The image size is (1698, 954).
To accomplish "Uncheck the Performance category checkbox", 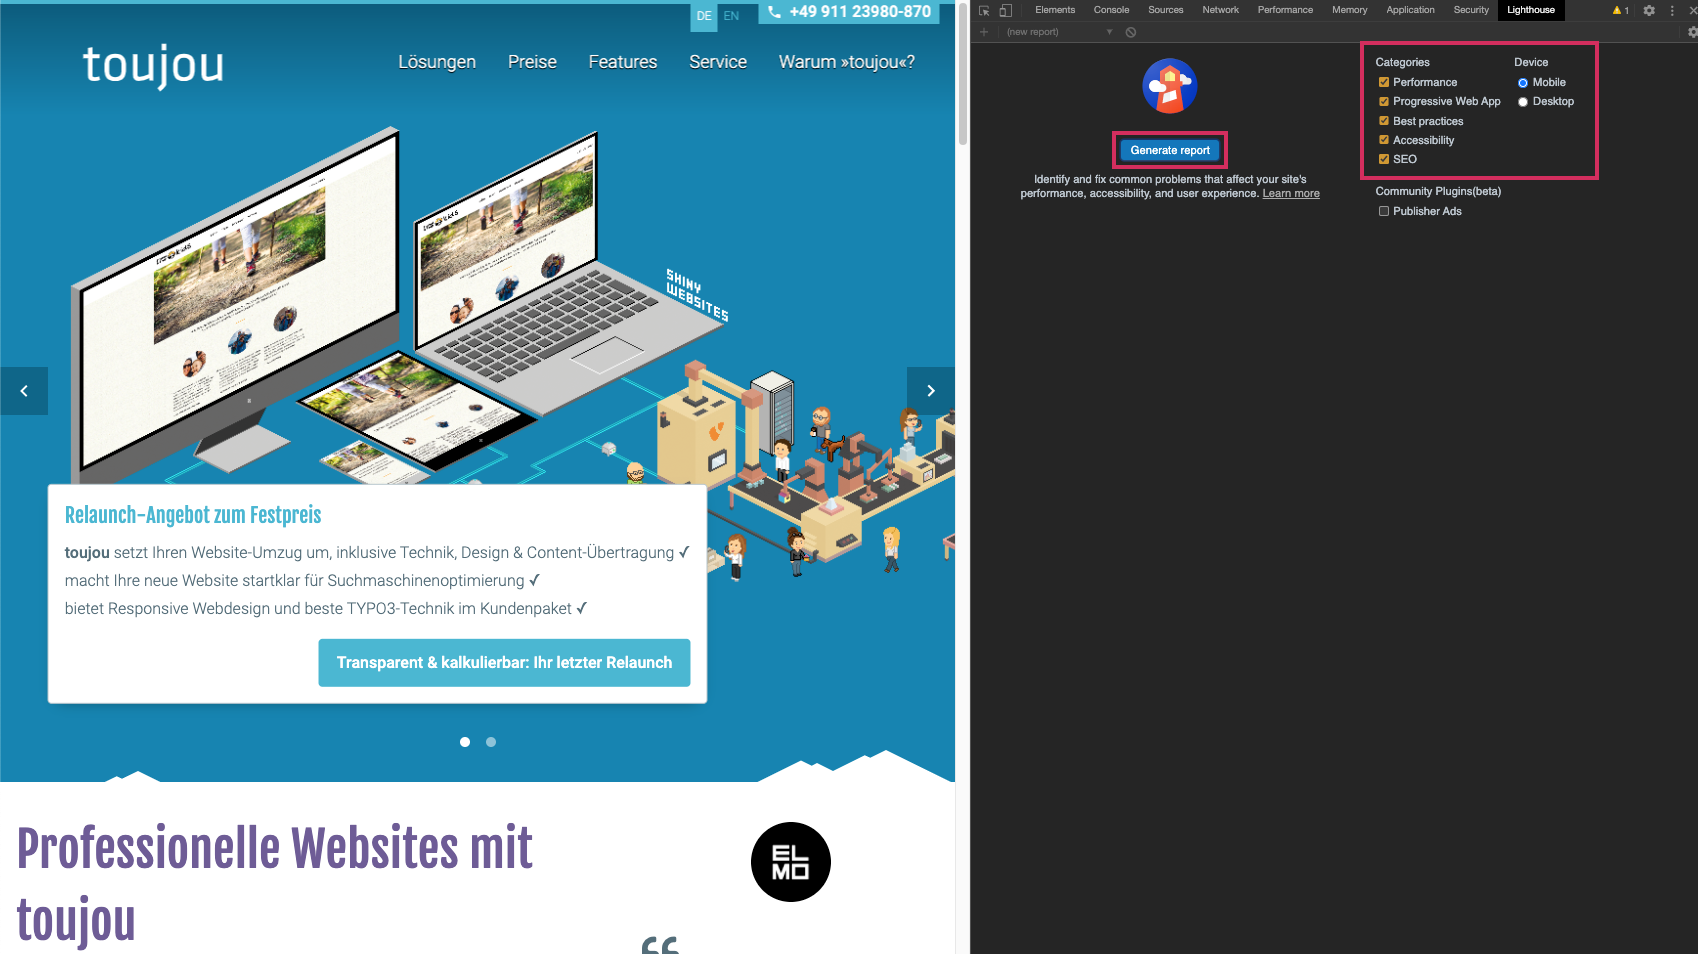I will (x=1384, y=82).
